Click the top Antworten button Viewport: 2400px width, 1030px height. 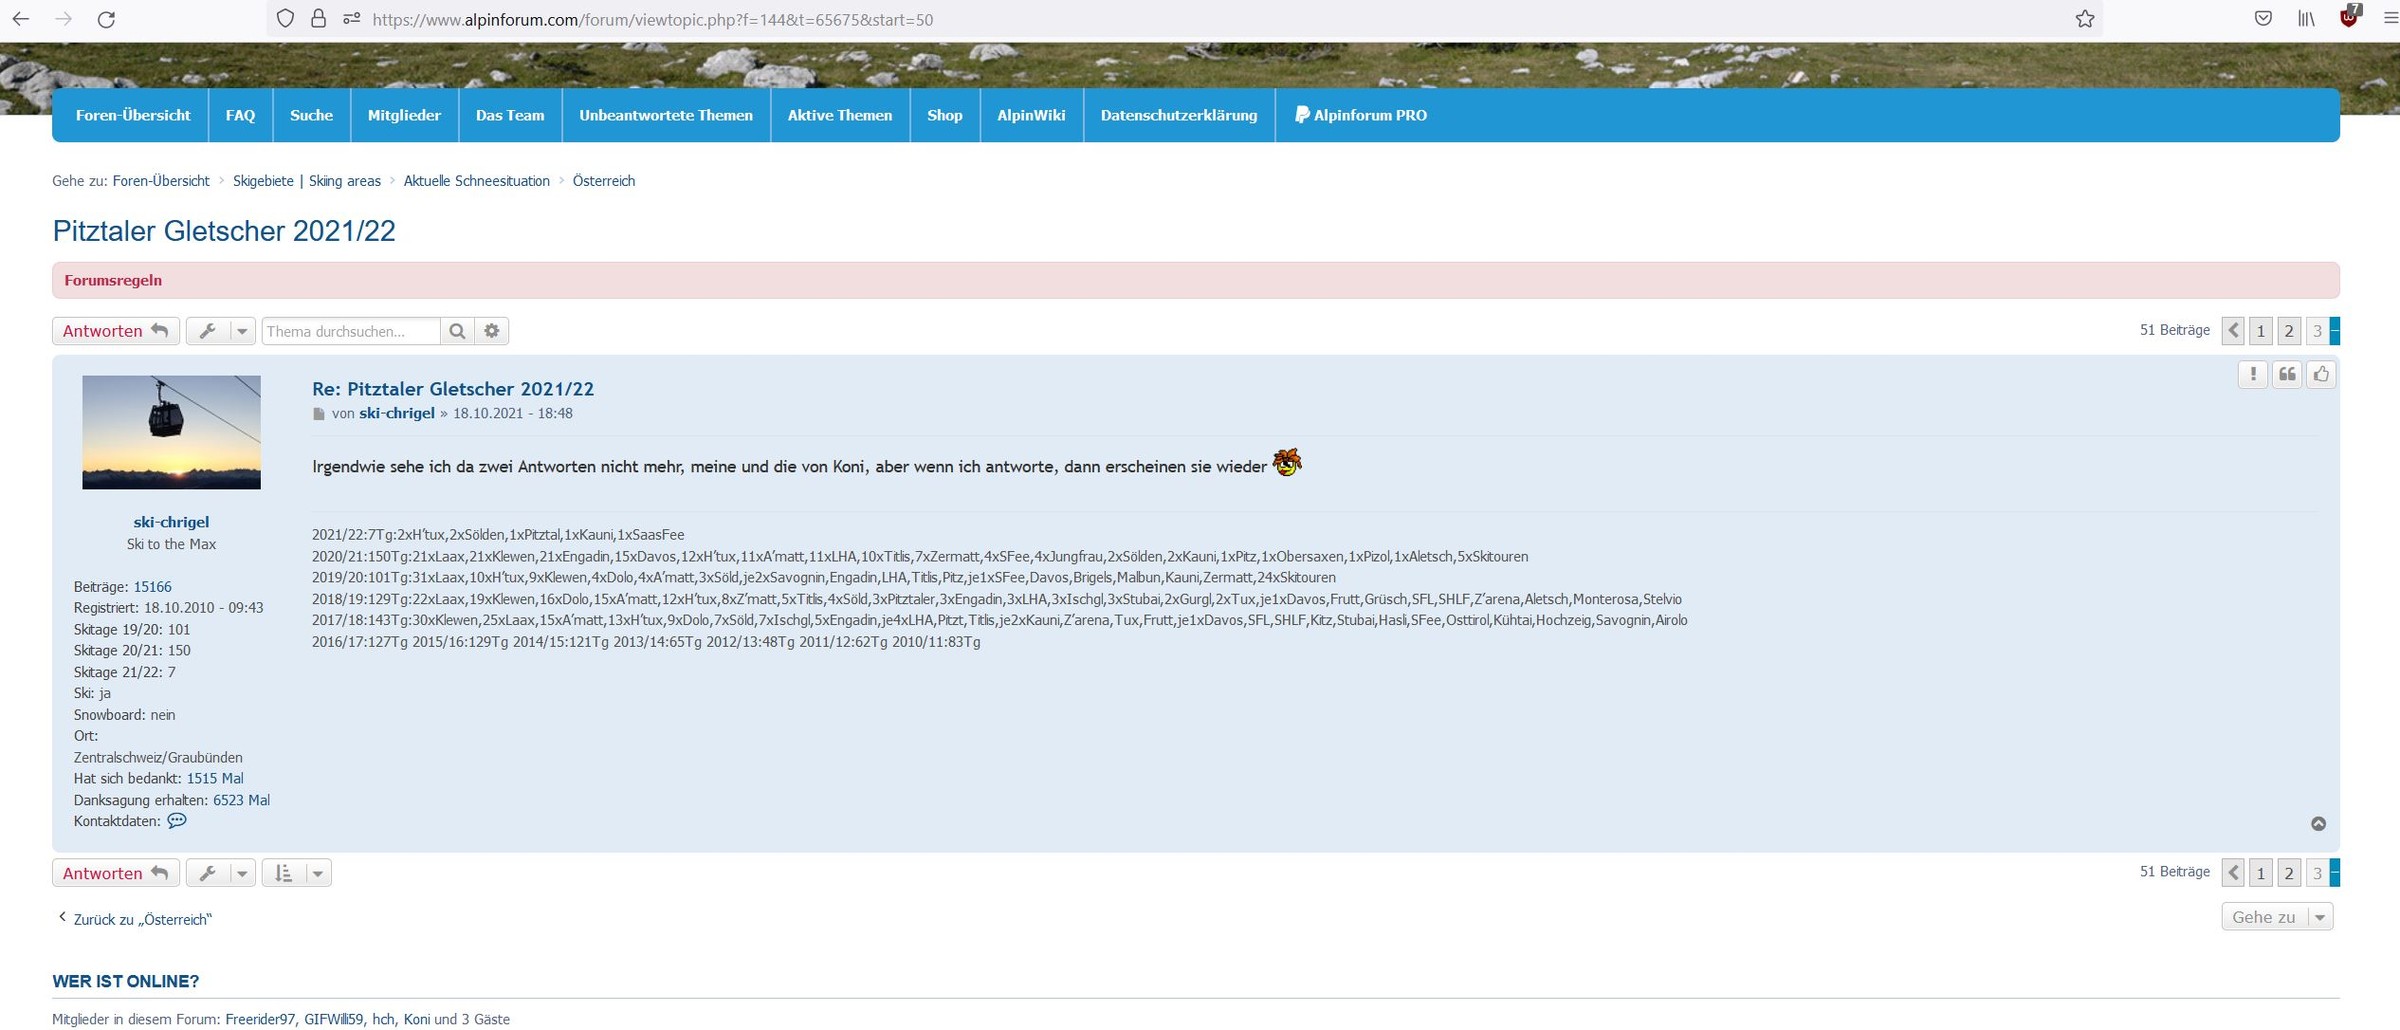coord(115,331)
